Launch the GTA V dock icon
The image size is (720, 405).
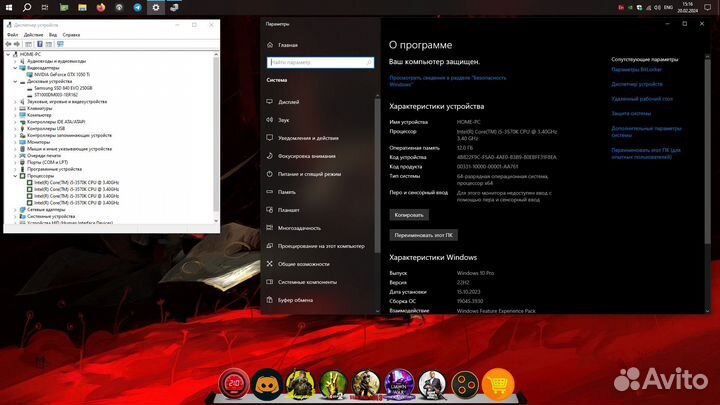coord(432,384)
